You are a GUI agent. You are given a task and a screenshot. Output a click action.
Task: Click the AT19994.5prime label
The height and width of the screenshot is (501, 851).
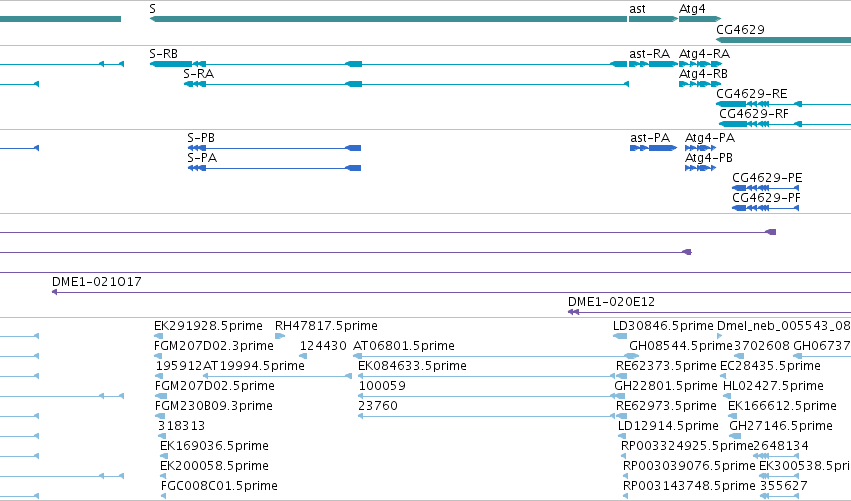coord(253,366)
